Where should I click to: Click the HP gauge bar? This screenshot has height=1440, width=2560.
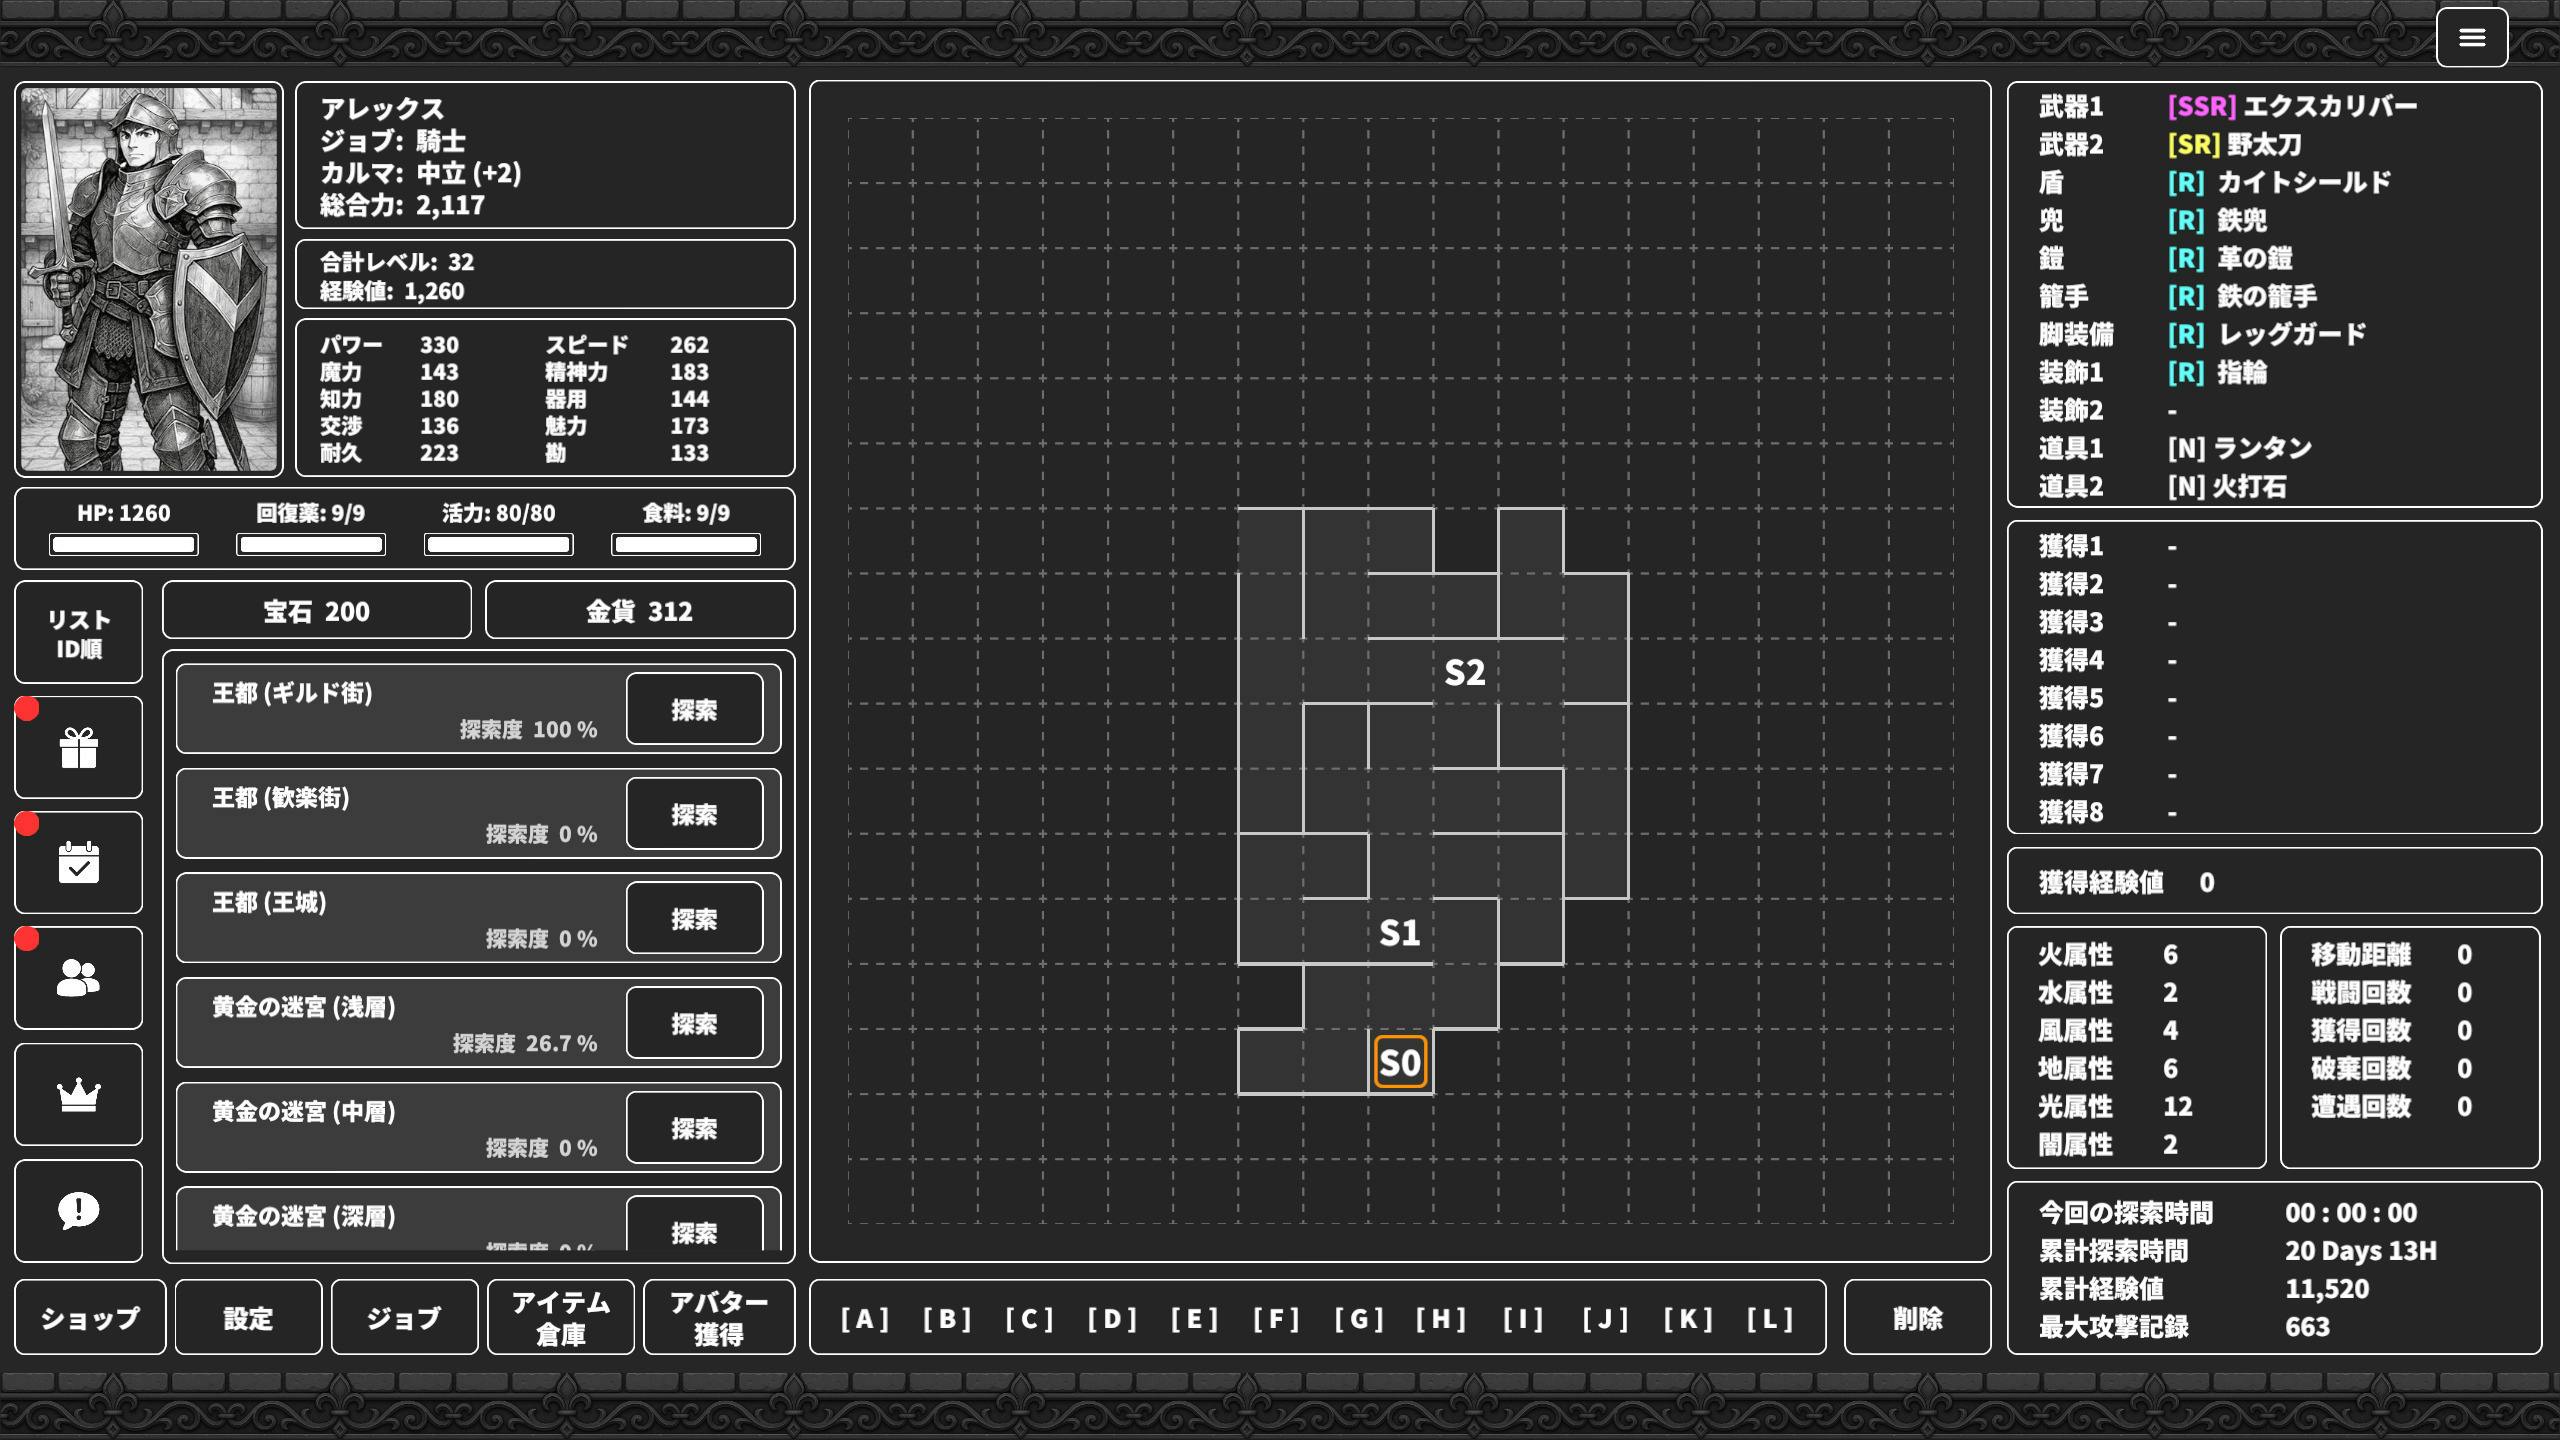pos(124,544)
